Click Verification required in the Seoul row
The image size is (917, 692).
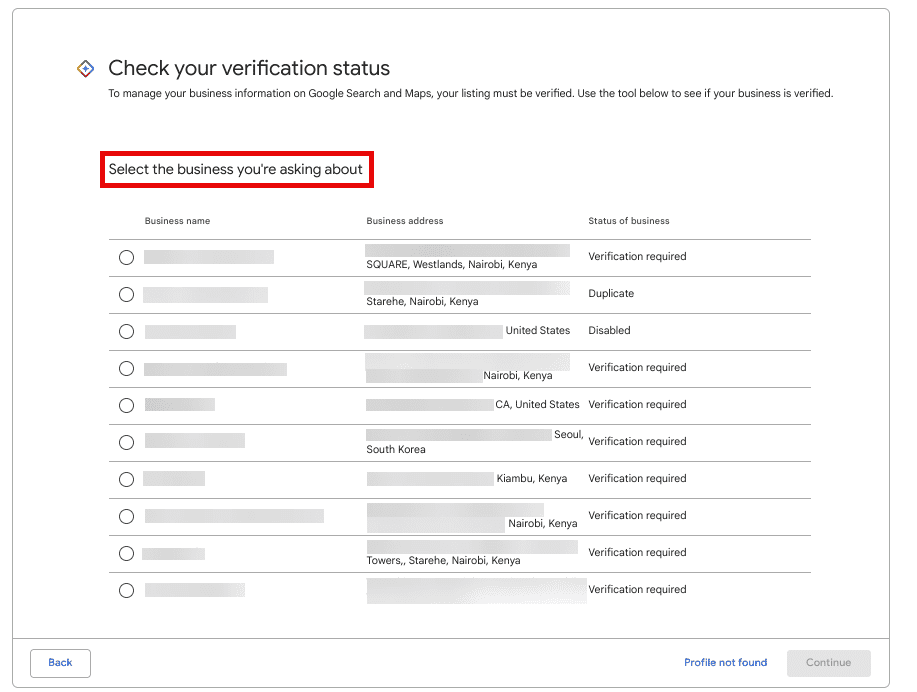[637, 442]
